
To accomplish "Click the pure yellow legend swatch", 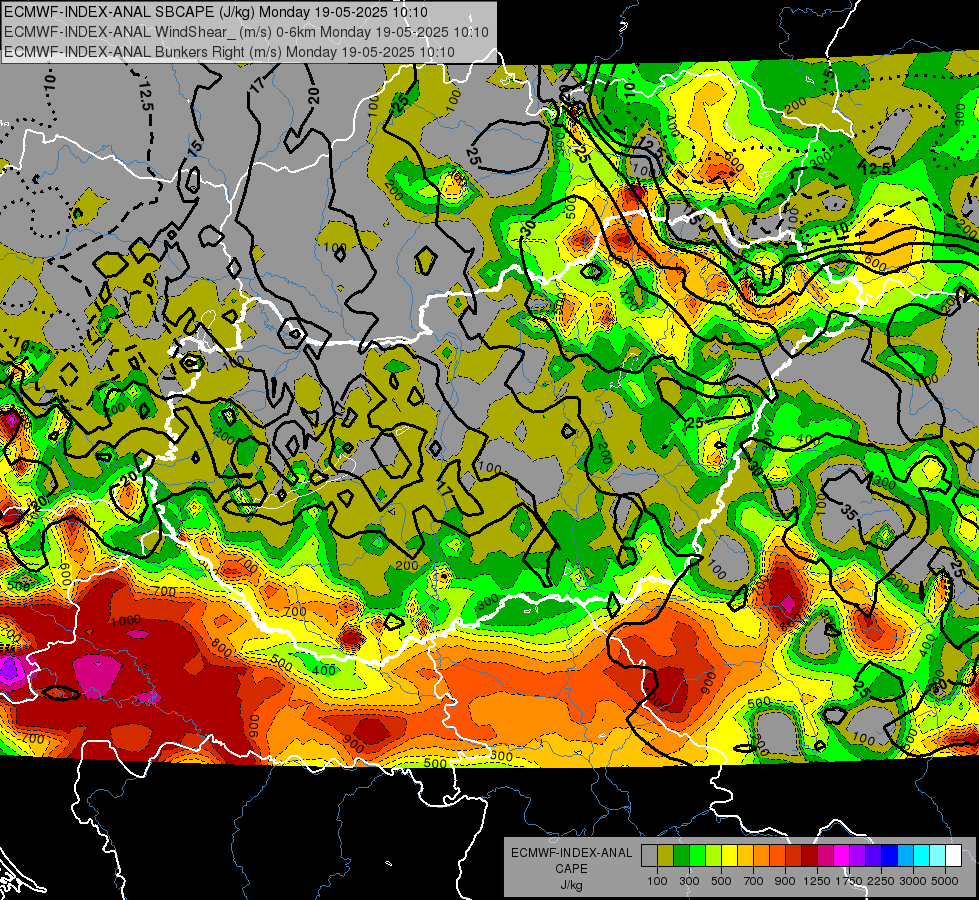I will click(729, 856).
